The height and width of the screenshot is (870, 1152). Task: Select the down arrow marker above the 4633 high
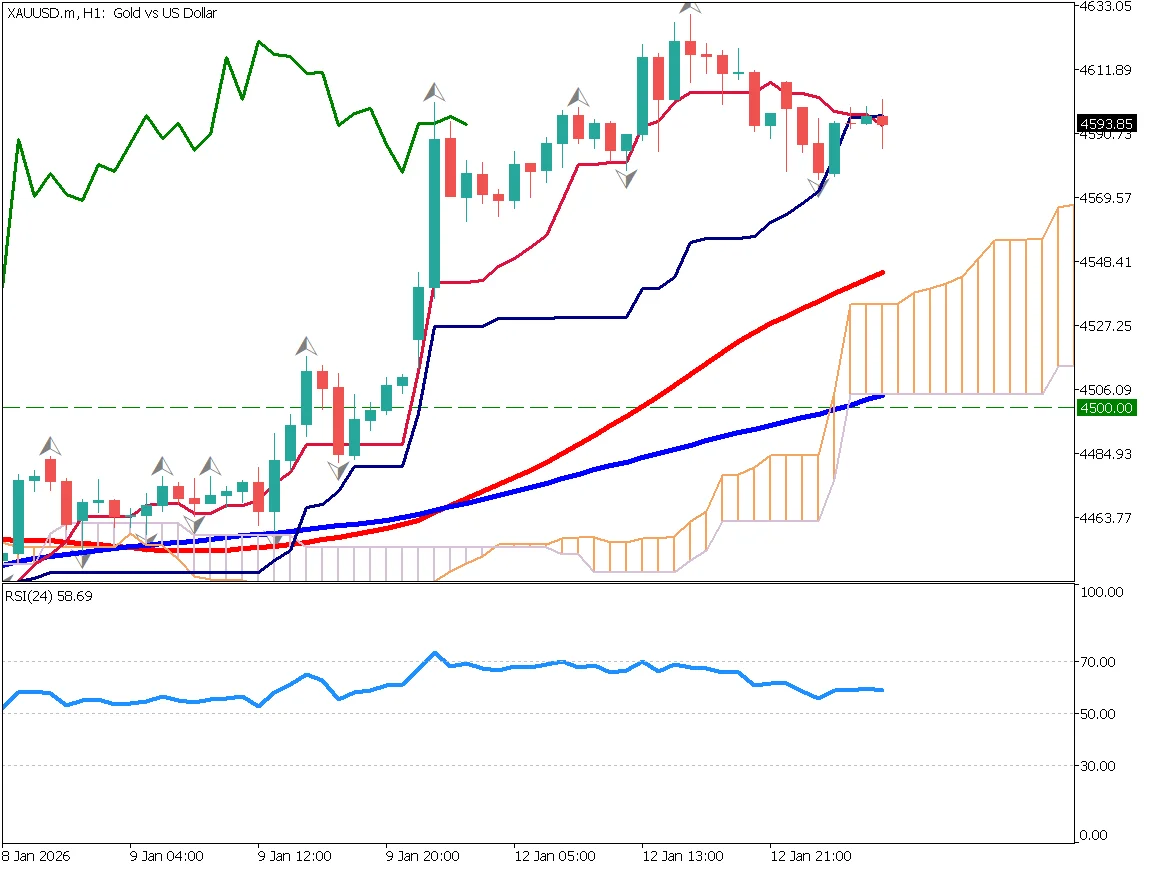(691, 8)
